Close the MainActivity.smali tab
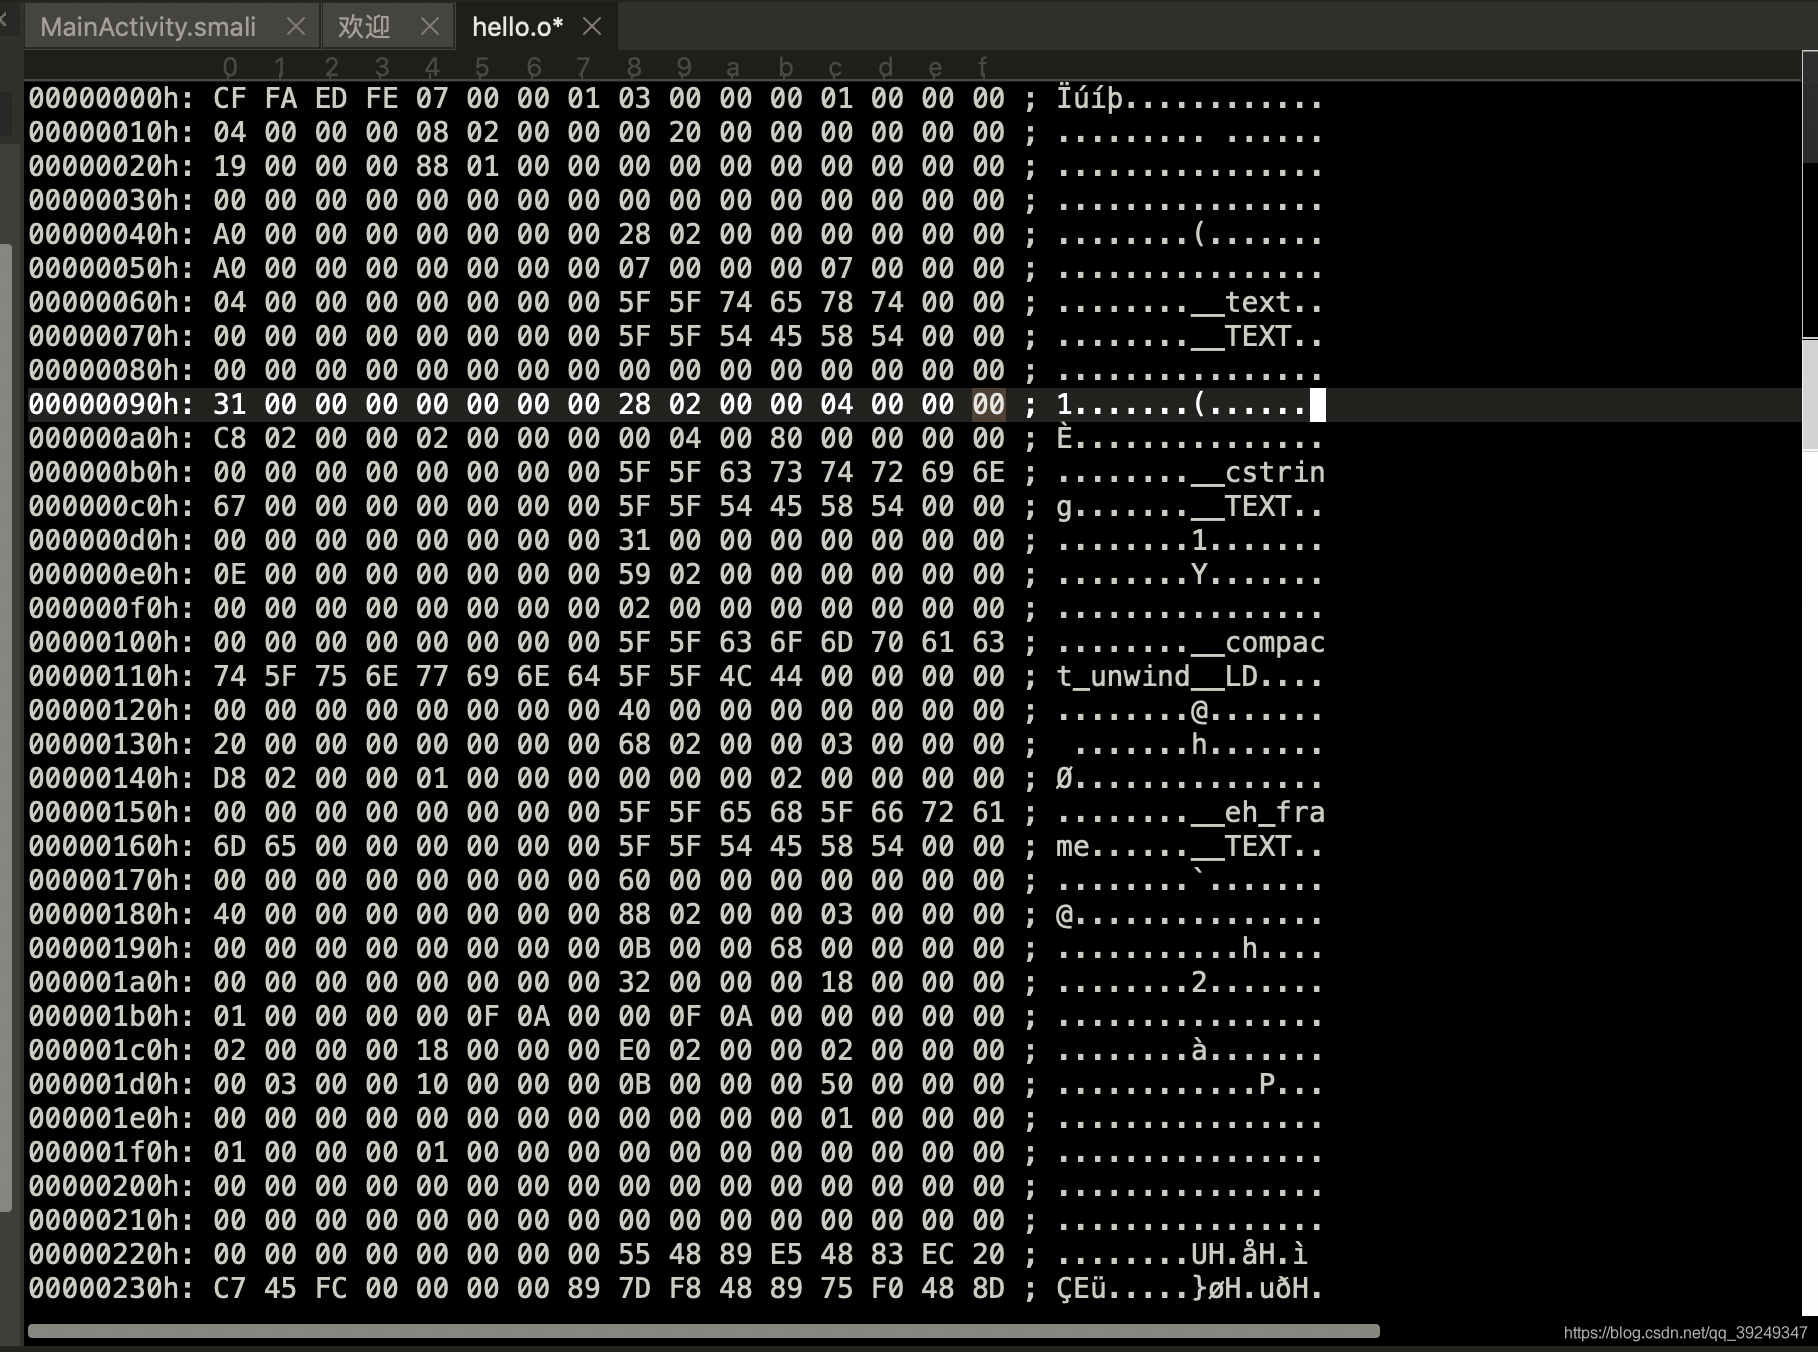1818x1352 pixels. click(x=296, y=27)
